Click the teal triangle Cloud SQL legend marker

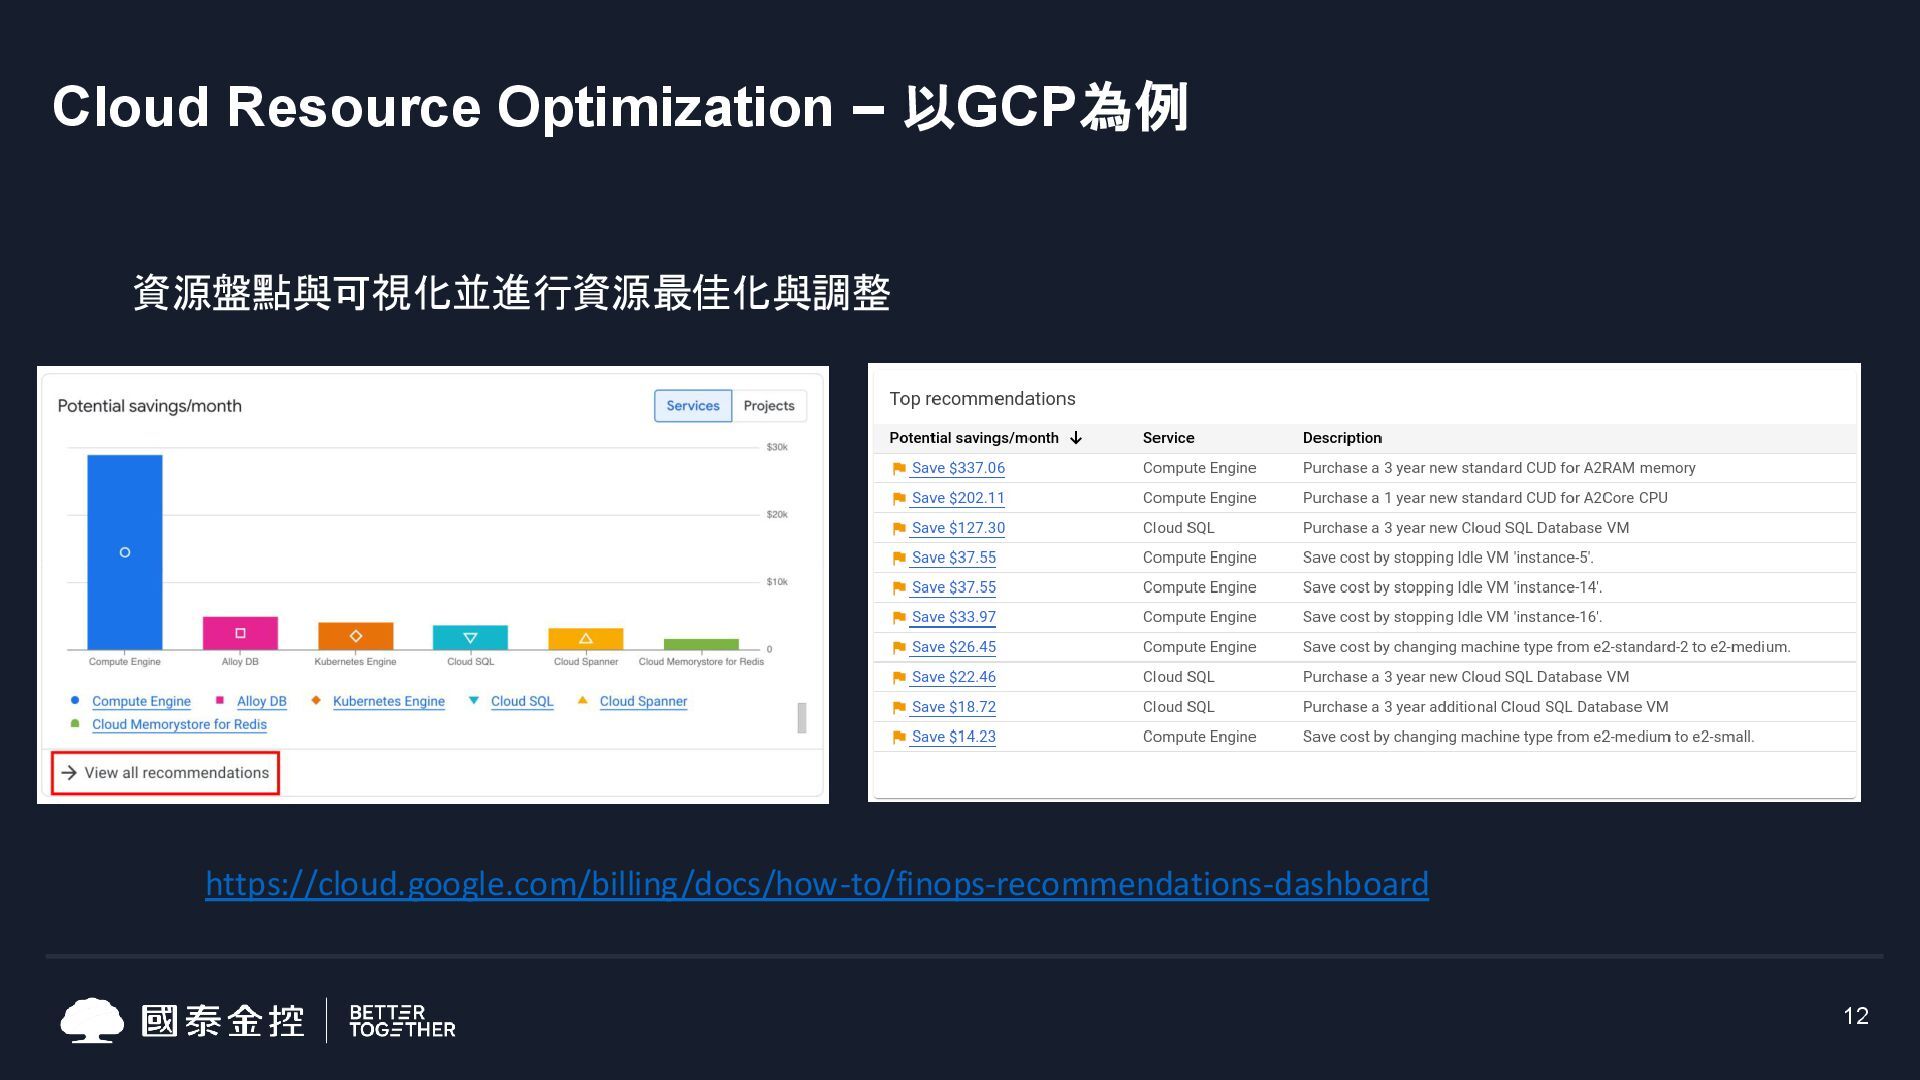click(473, 700)
